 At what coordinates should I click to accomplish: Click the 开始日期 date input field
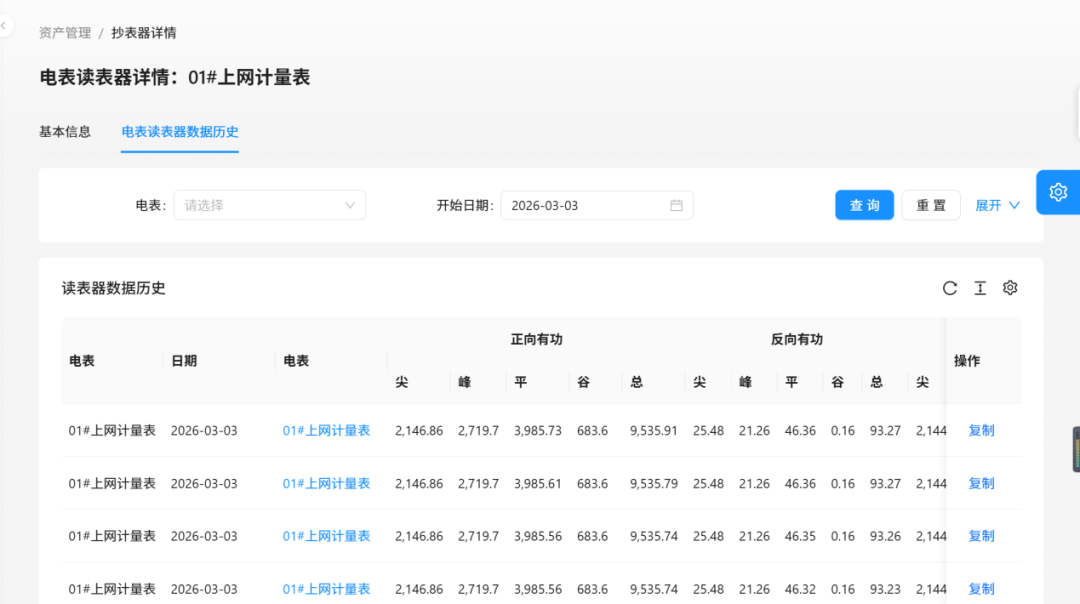click(585, 205)
